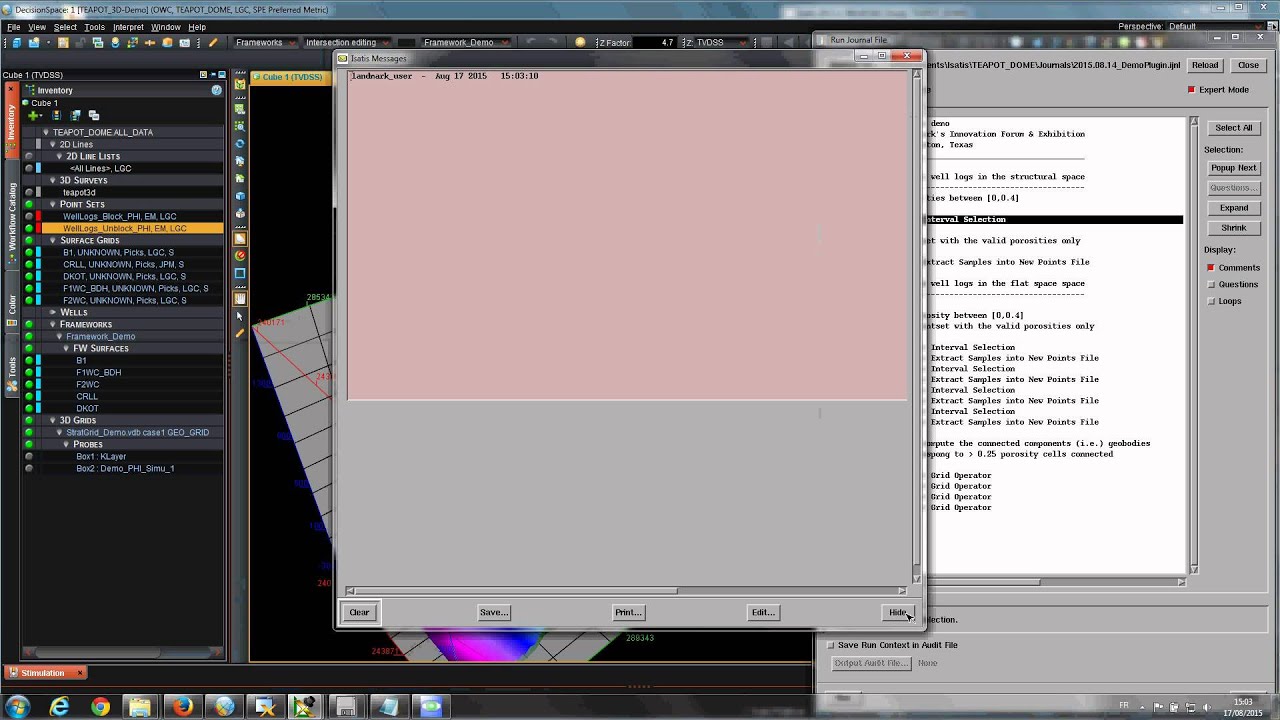Collapse the 2D Lines tree node
Screen dimensions: 1280x720
52,144
